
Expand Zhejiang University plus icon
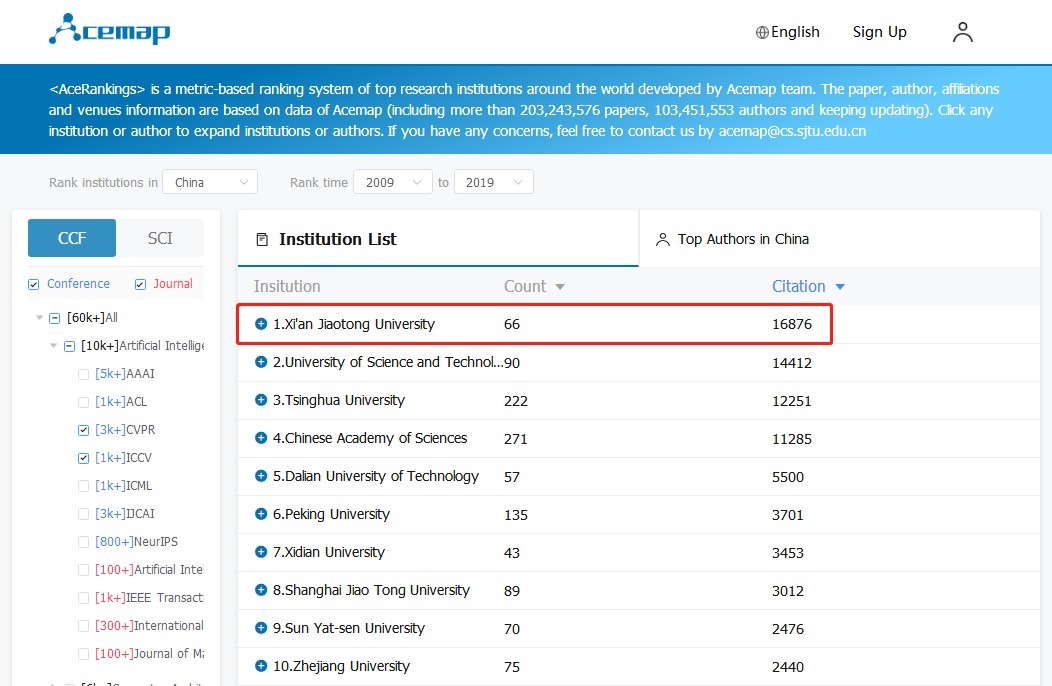click(x=261, y=666)
